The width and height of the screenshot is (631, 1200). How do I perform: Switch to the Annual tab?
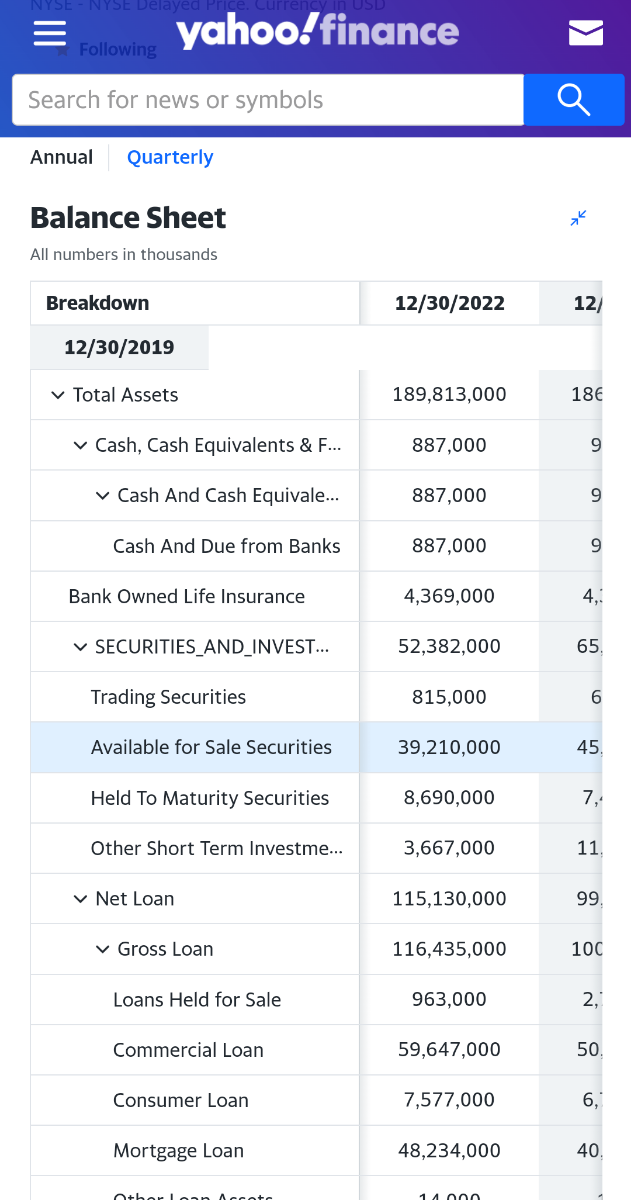point(62,157)
